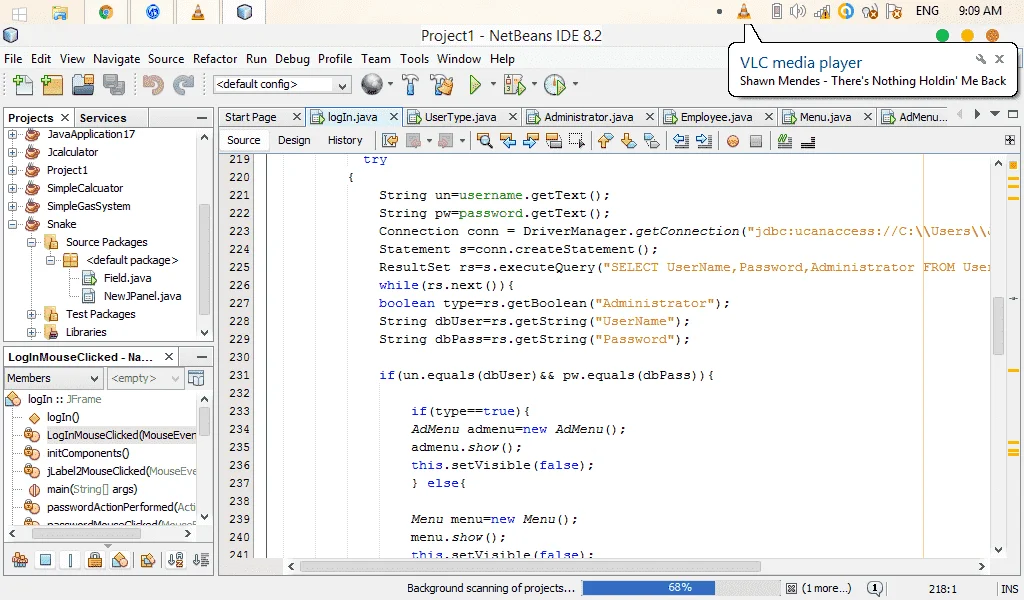Open the Members dropdown in Navigator
Image resolution: width=1024 pixels, height=600 pixels.
[53, 378]
